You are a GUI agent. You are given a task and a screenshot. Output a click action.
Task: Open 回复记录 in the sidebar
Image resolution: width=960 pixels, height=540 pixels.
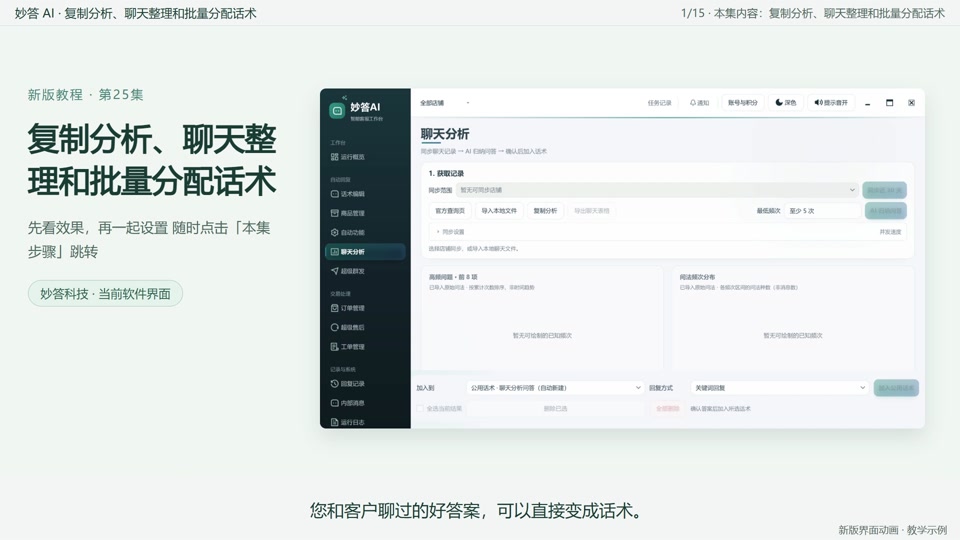(x=347, y=384)
